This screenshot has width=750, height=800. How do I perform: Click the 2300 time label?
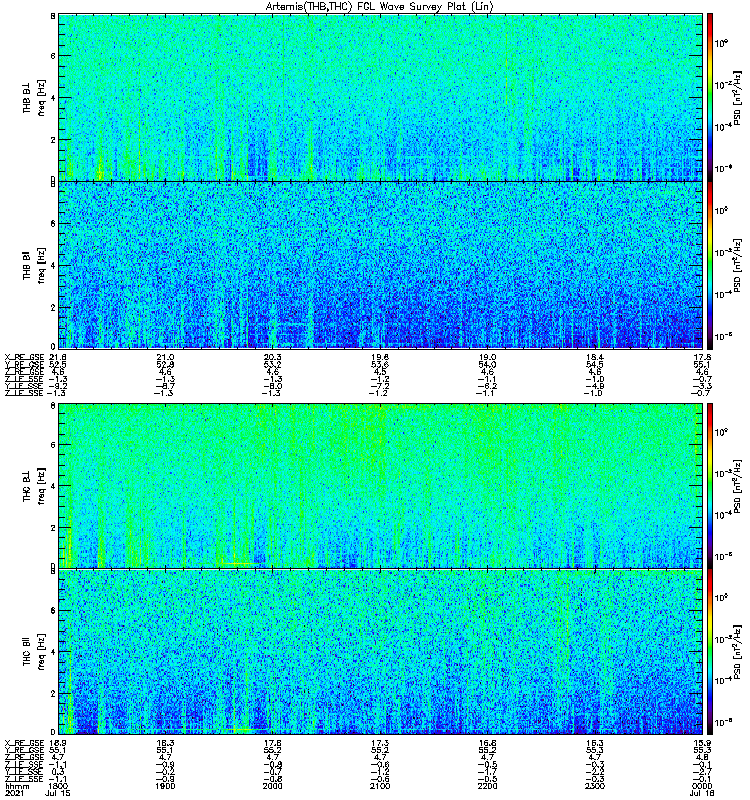point(595,786)
